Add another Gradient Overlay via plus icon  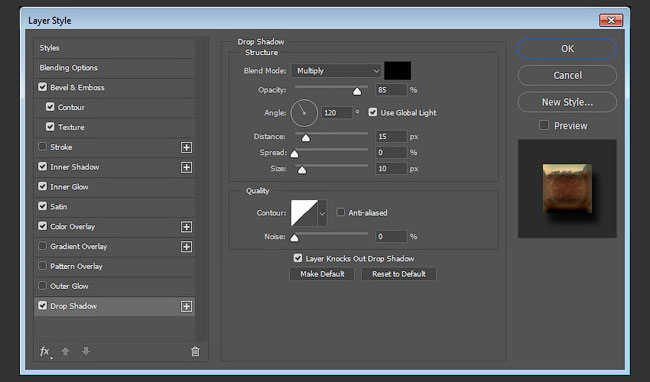tap(187, 247)
